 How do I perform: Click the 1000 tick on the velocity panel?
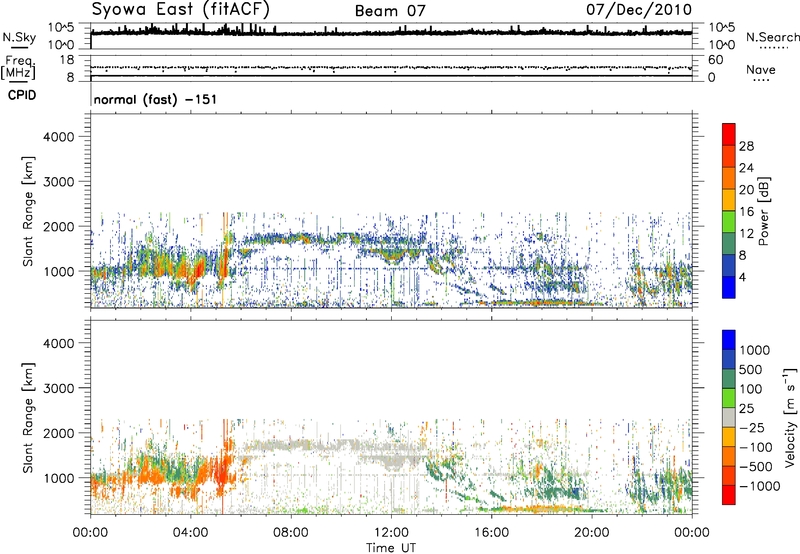[59, 478]
